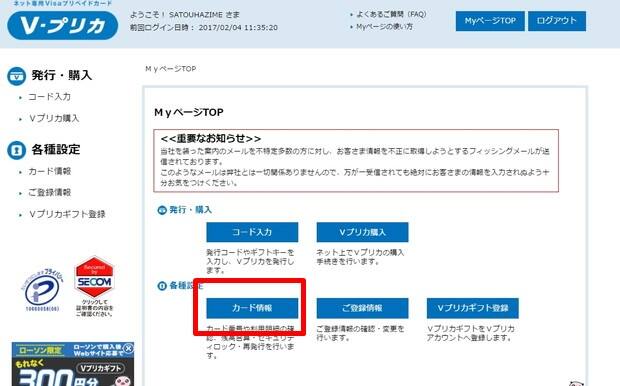Viewport: 620px width, 386px height.
Task: Log out with the ログアウト button
Action: pos(557,21)
